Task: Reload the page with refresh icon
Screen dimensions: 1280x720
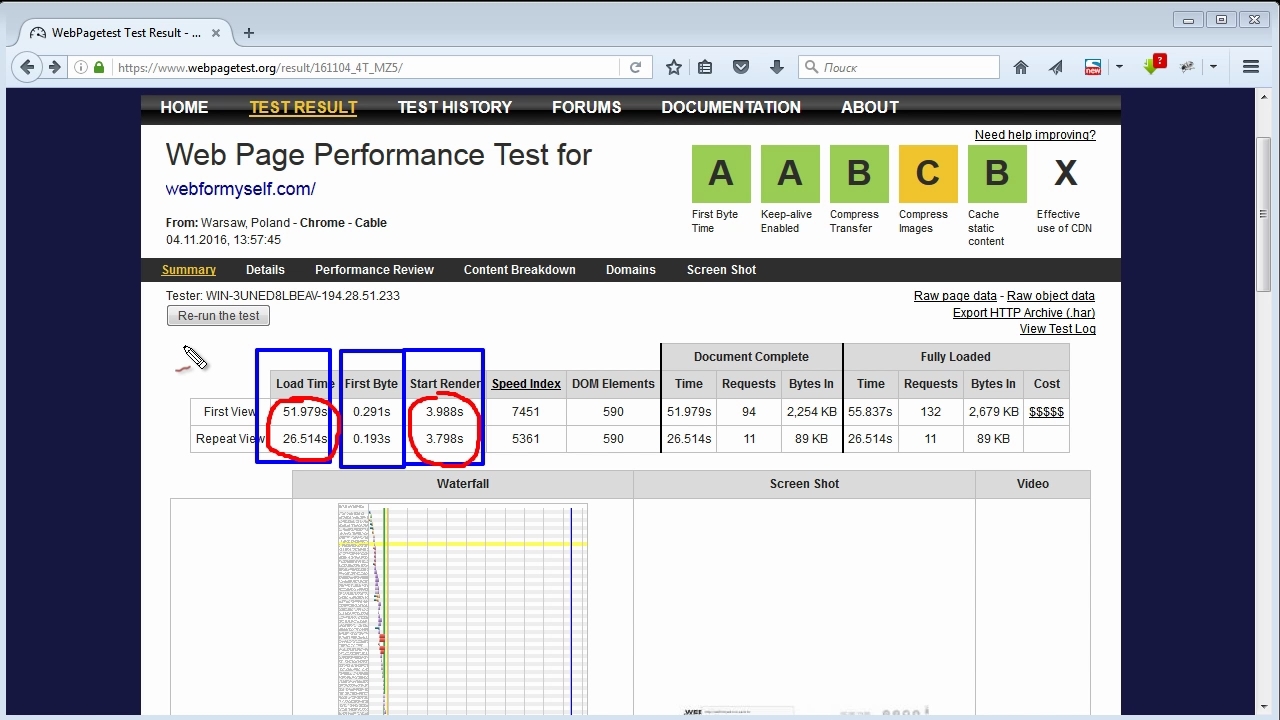Action: click(x=635, y=67)
